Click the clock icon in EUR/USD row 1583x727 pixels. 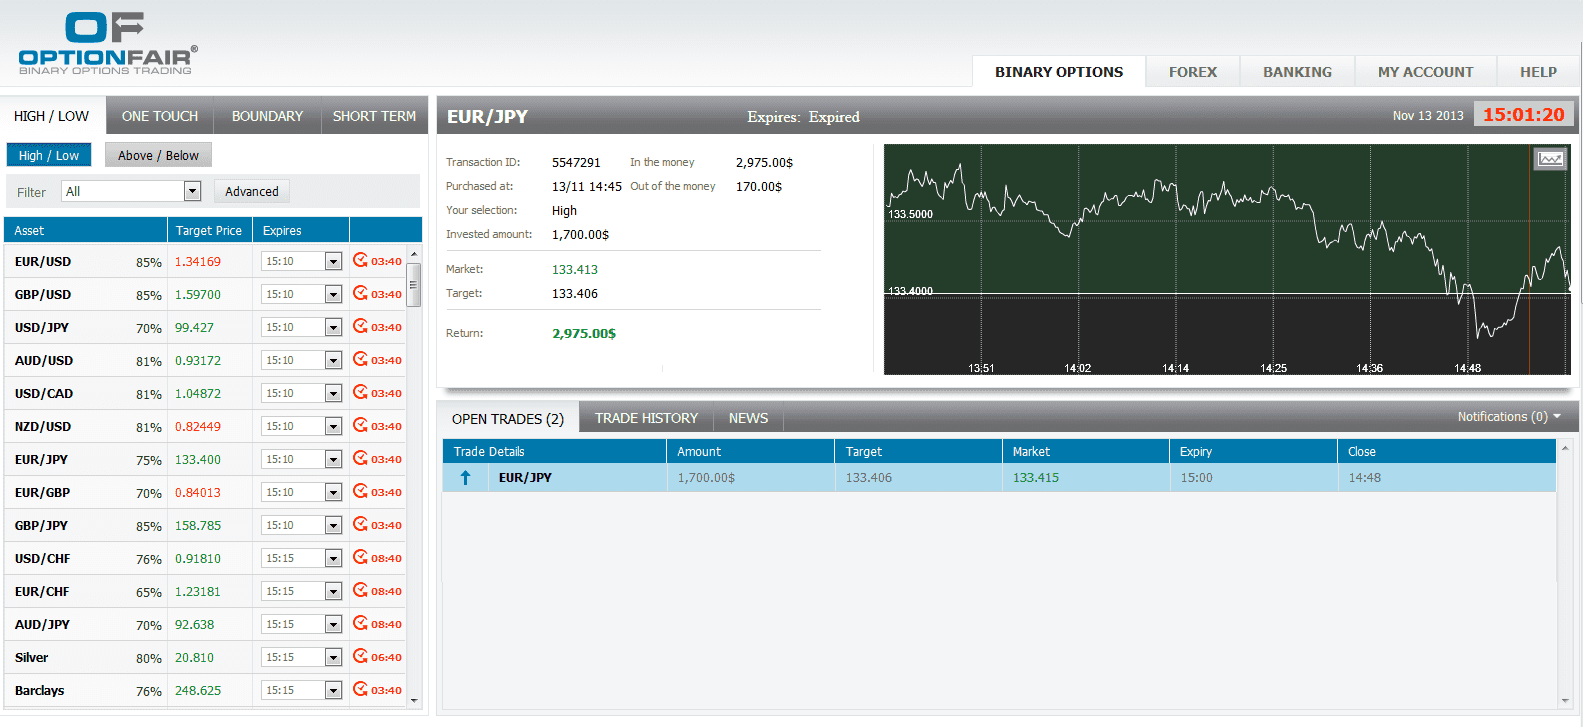(x=360, y=261)
